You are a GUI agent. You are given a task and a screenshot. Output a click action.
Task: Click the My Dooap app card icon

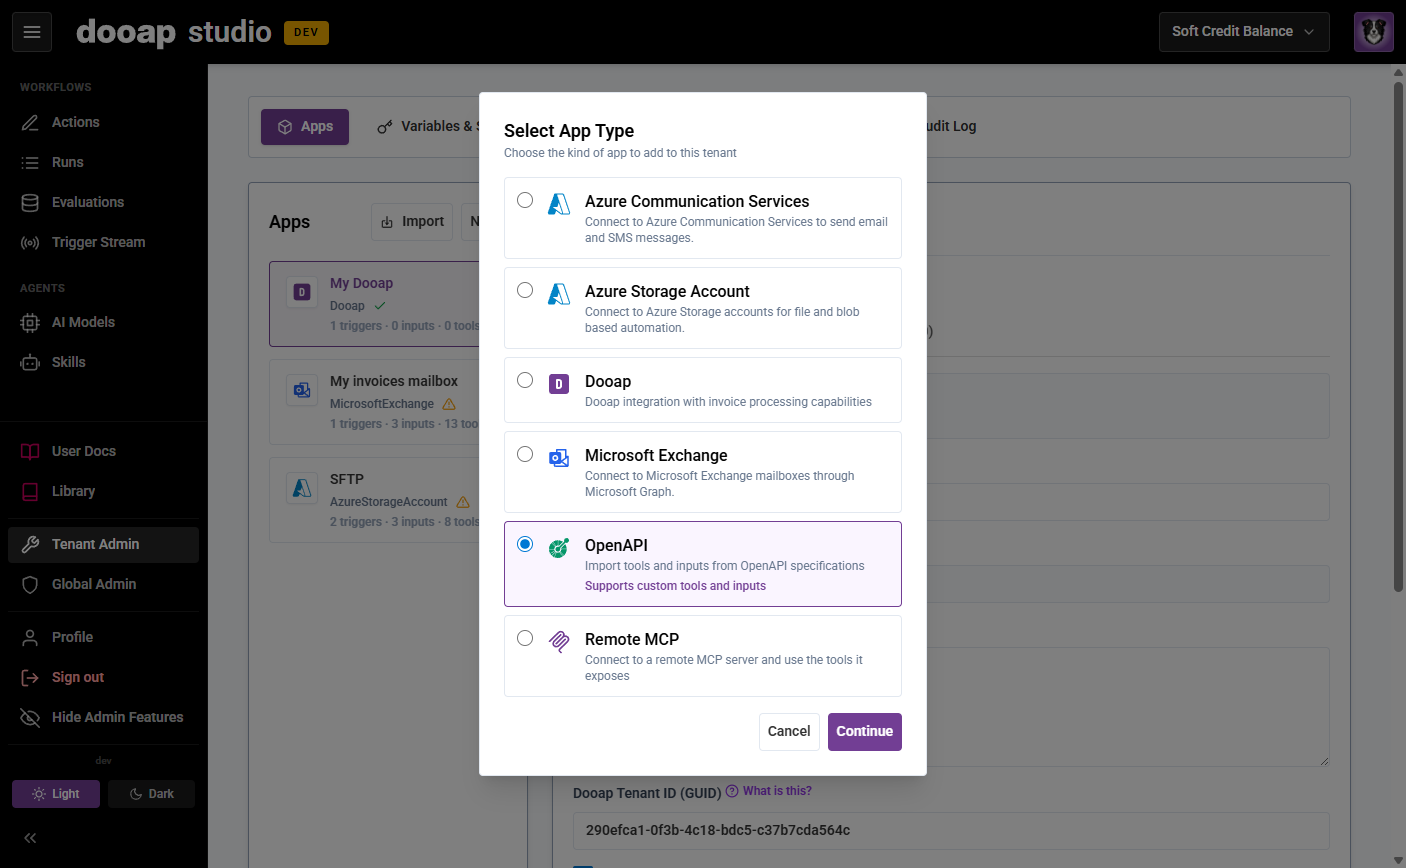302,292
